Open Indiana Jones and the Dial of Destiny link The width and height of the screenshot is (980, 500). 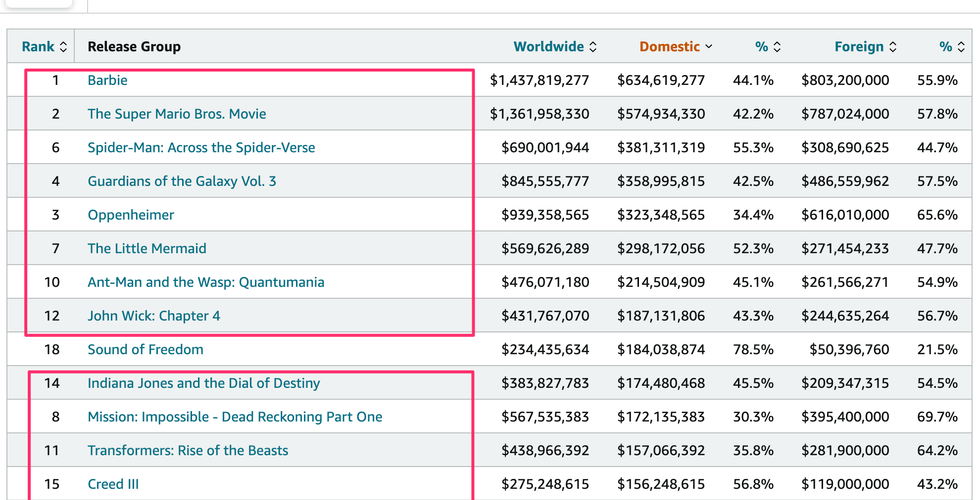pyautogui.click(x=204, y=383)
